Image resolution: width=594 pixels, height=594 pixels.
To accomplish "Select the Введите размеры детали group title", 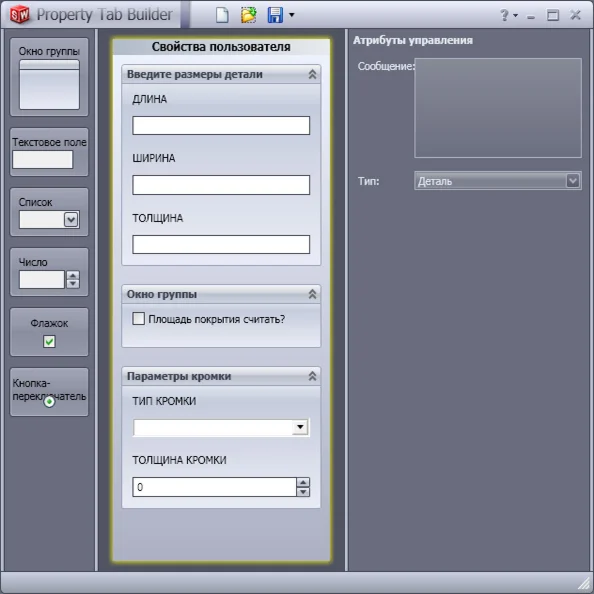I will 195,74.
